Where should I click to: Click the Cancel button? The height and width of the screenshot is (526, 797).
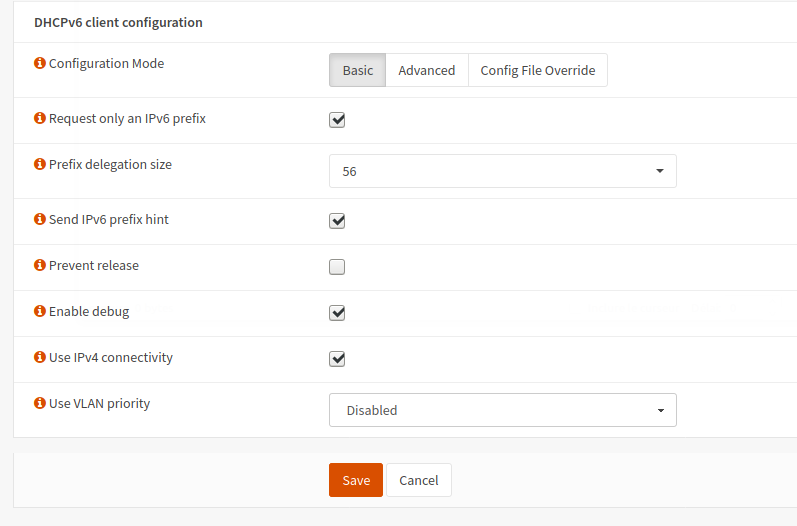tap(418, 480)
